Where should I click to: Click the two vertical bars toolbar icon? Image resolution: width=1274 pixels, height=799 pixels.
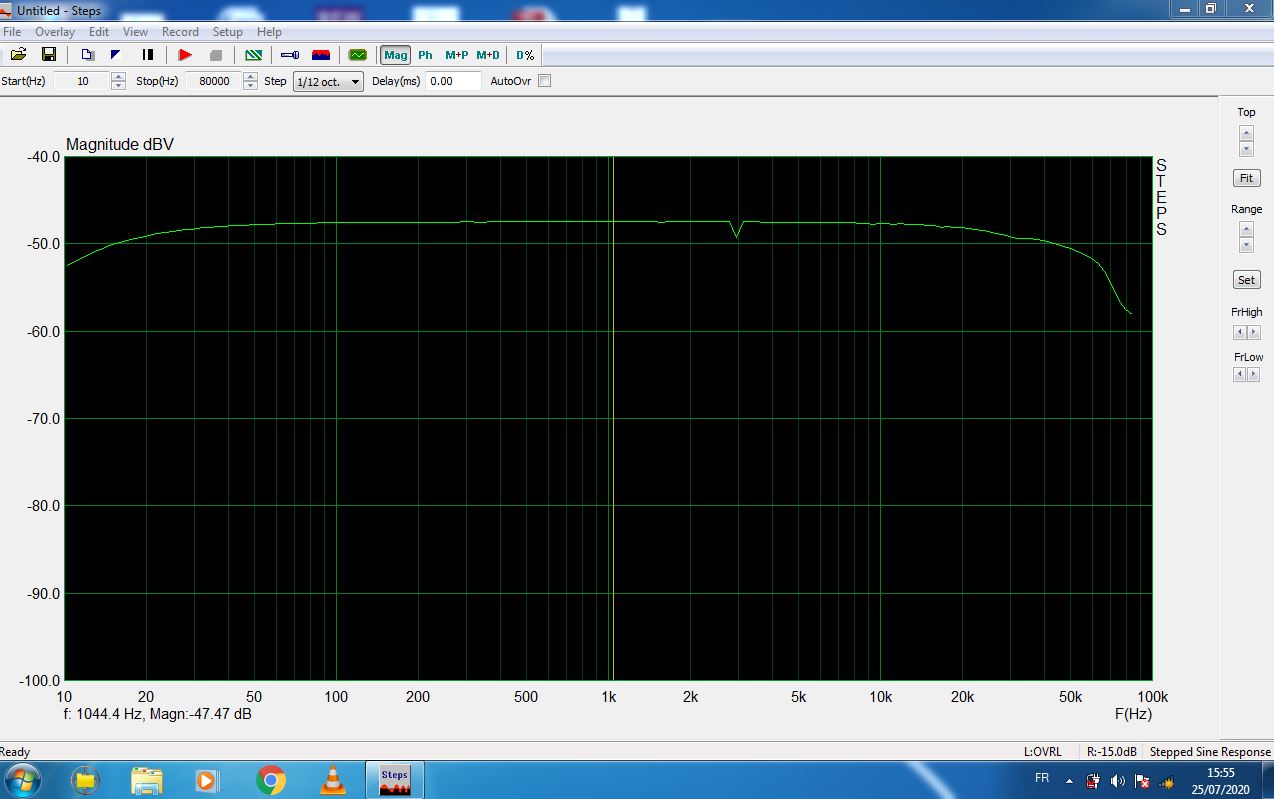[148, 55]
